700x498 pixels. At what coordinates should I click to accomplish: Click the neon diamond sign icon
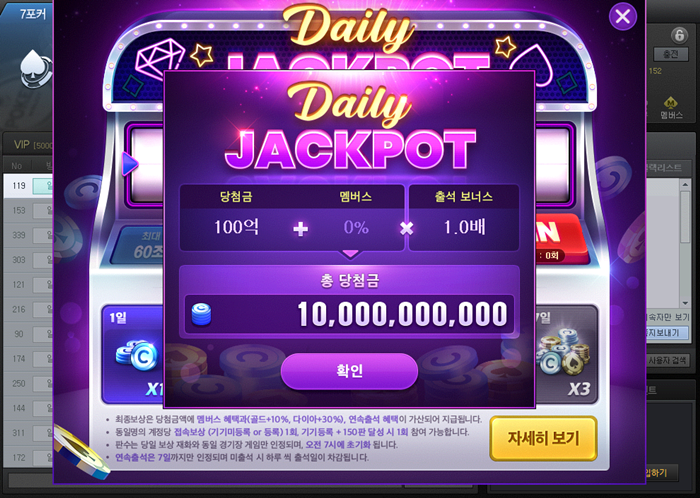point(160,59)
